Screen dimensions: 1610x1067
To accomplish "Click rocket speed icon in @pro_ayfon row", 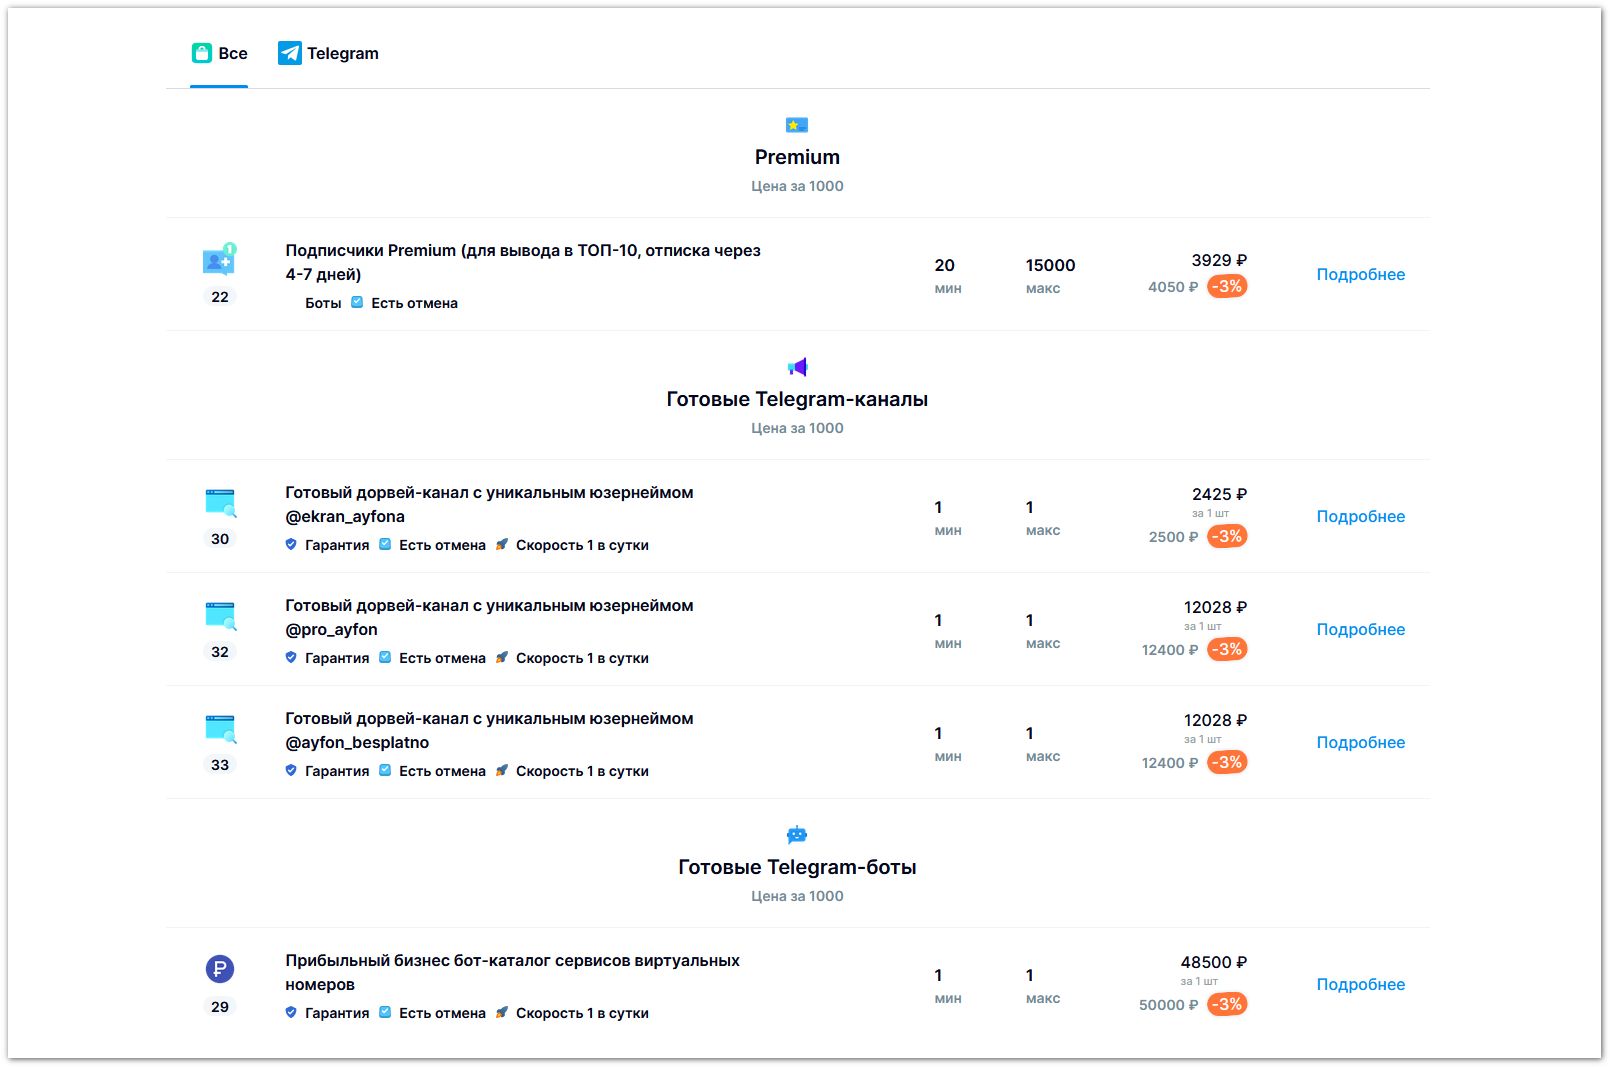I will pyautogui.click(x=502, y=658).
